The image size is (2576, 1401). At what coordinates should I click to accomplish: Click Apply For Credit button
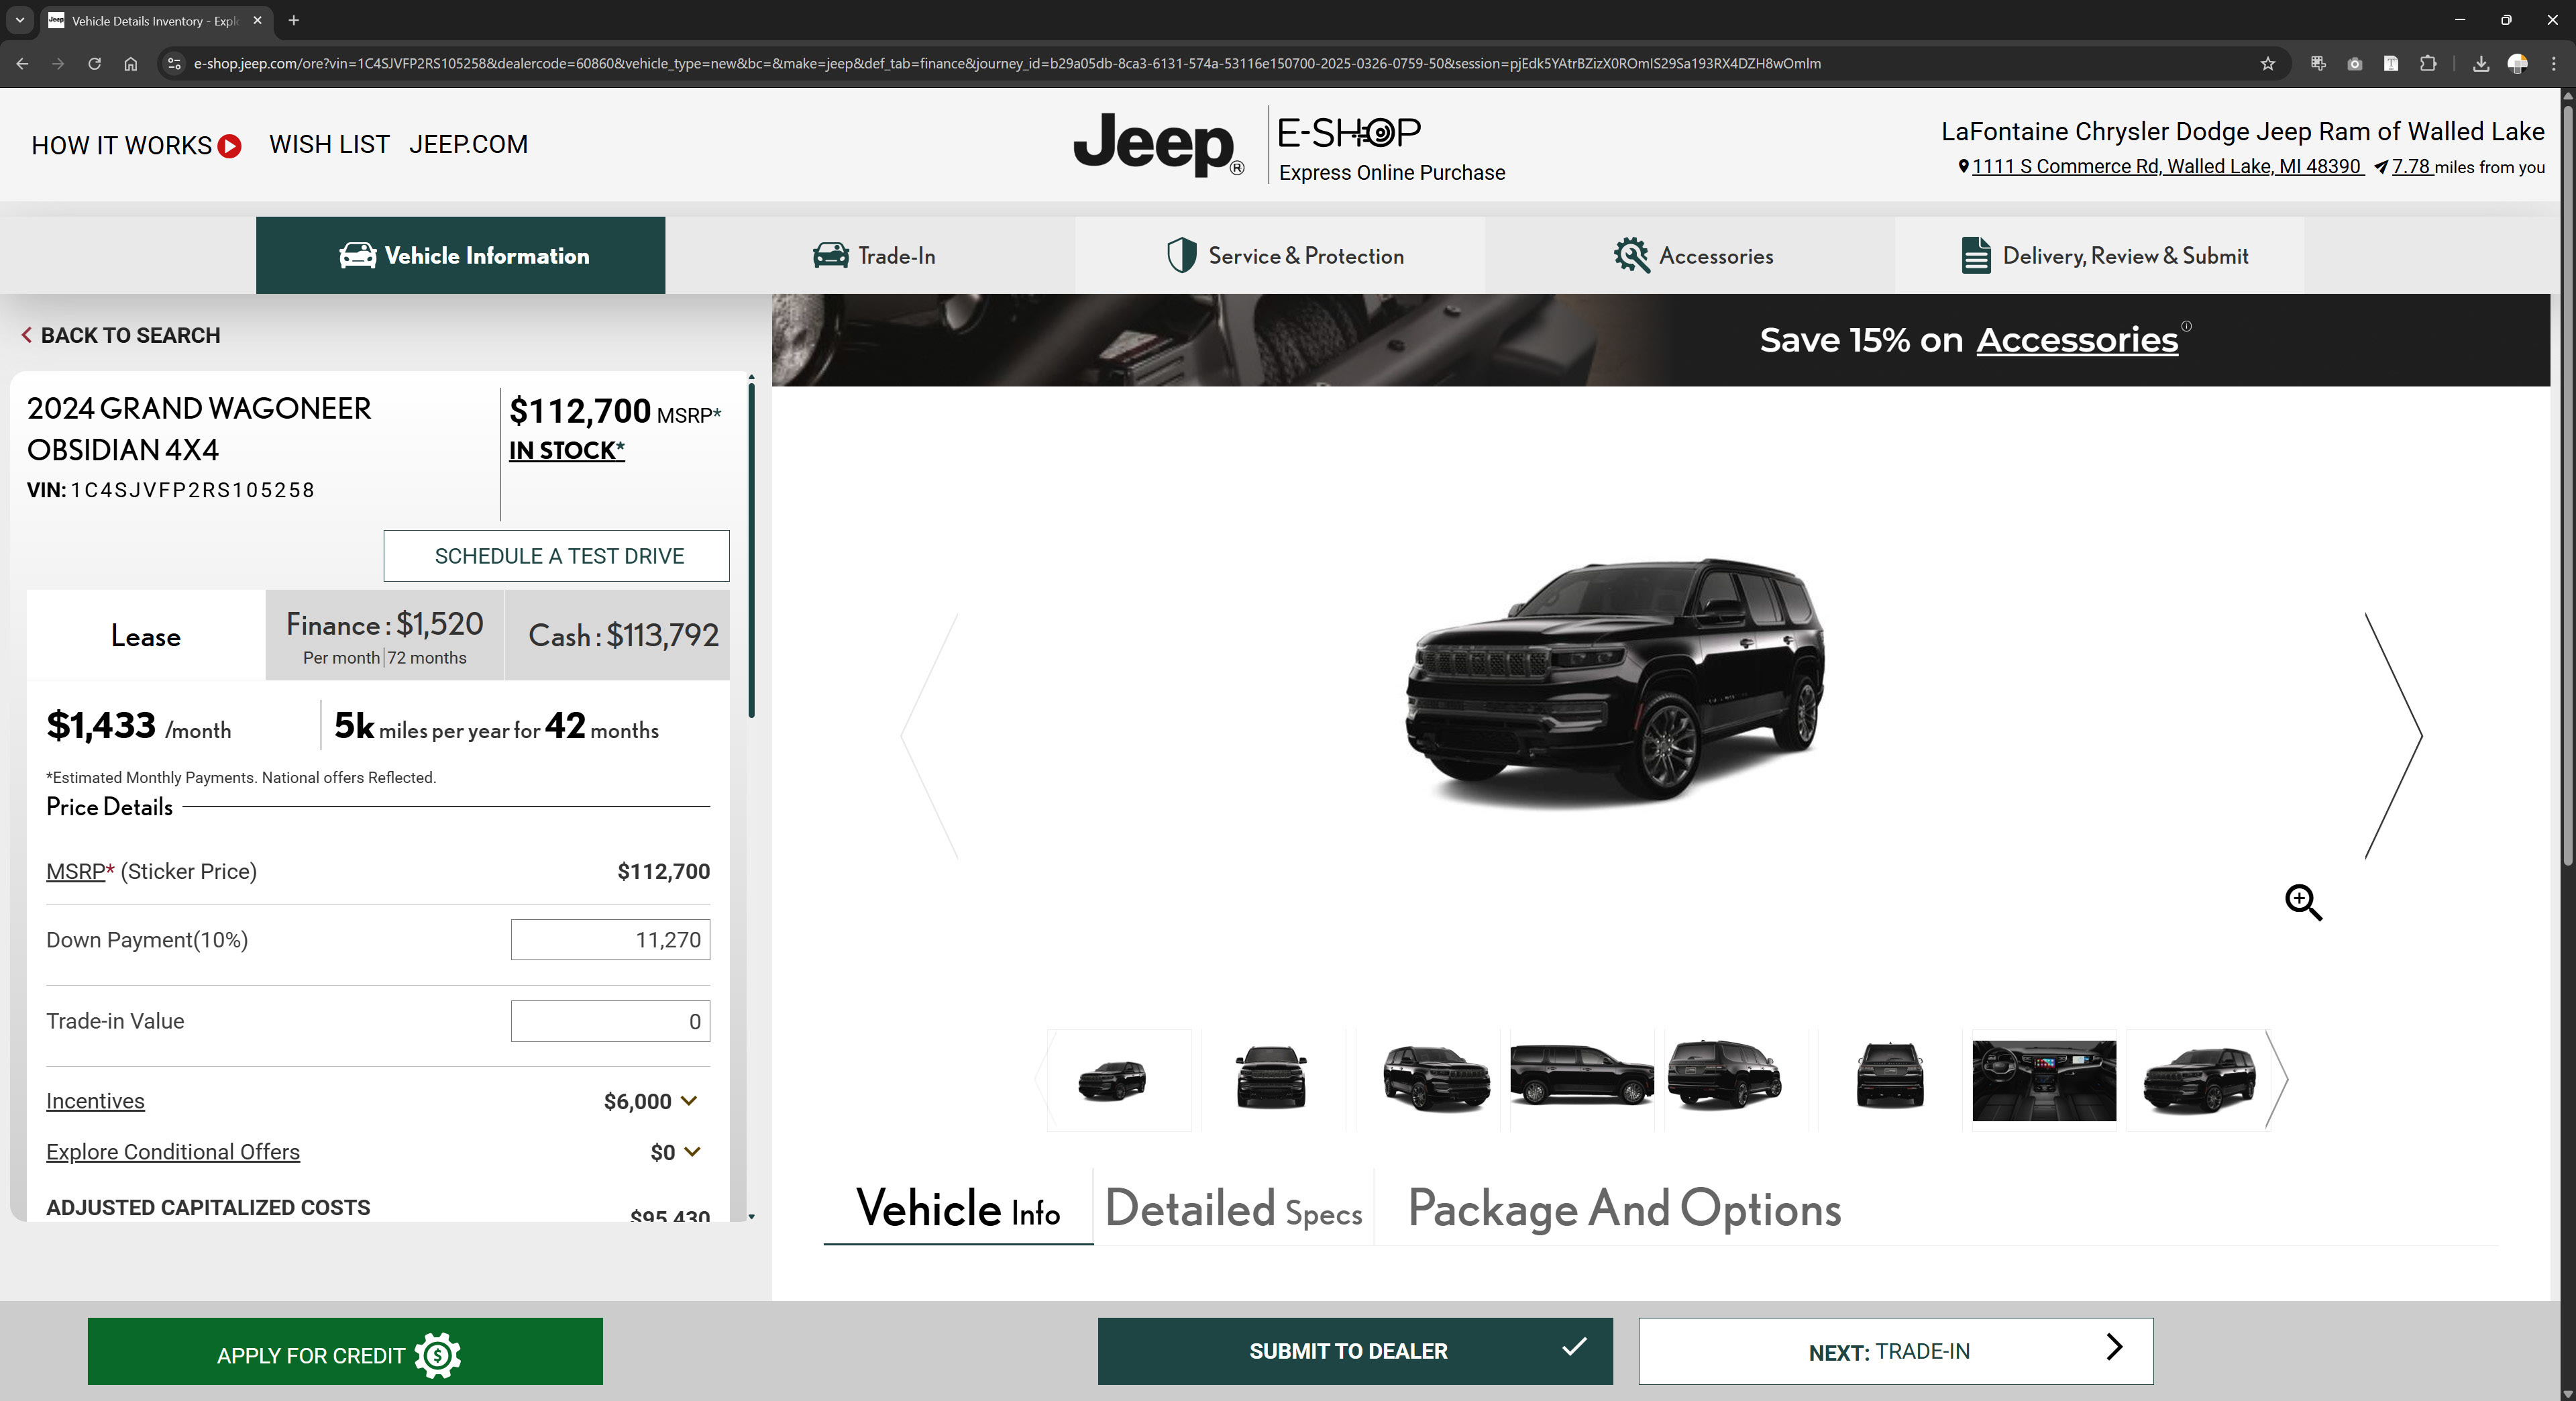pos(345,1351)
